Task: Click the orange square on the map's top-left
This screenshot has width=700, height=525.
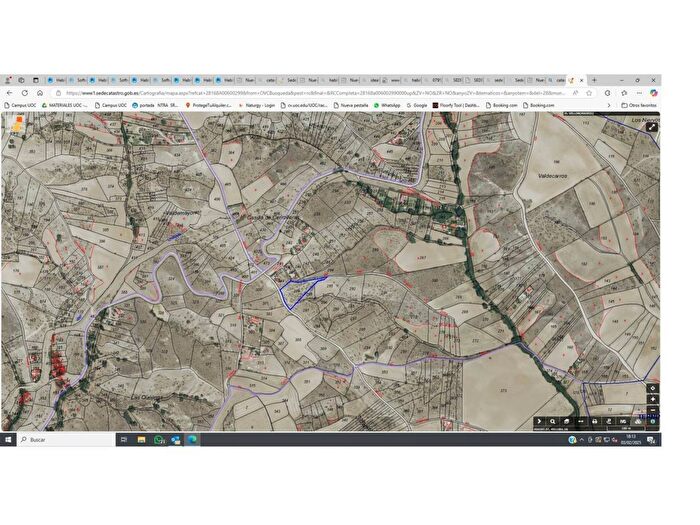Action: [x=19, y=119]
